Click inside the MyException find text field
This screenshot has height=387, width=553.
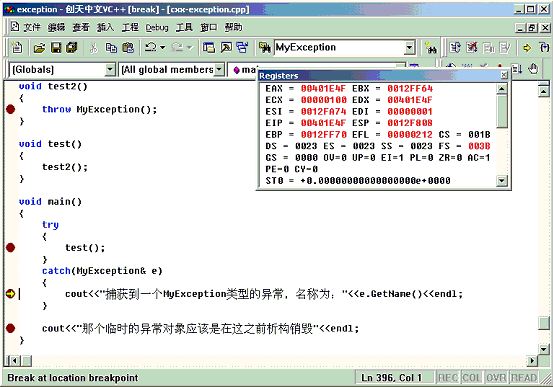tap(339, 47)
